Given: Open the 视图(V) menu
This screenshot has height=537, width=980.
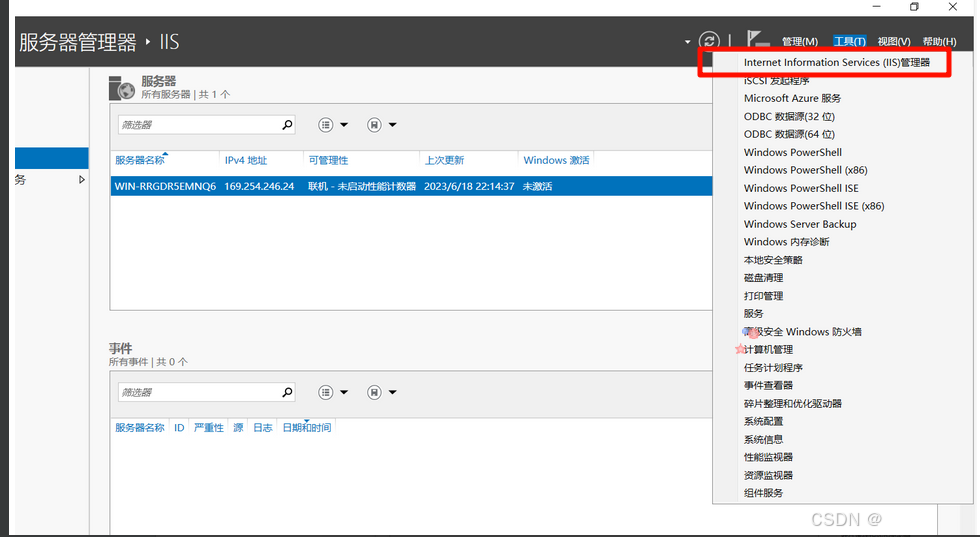Looking at the screenshot, I should [x=894, y=41].
